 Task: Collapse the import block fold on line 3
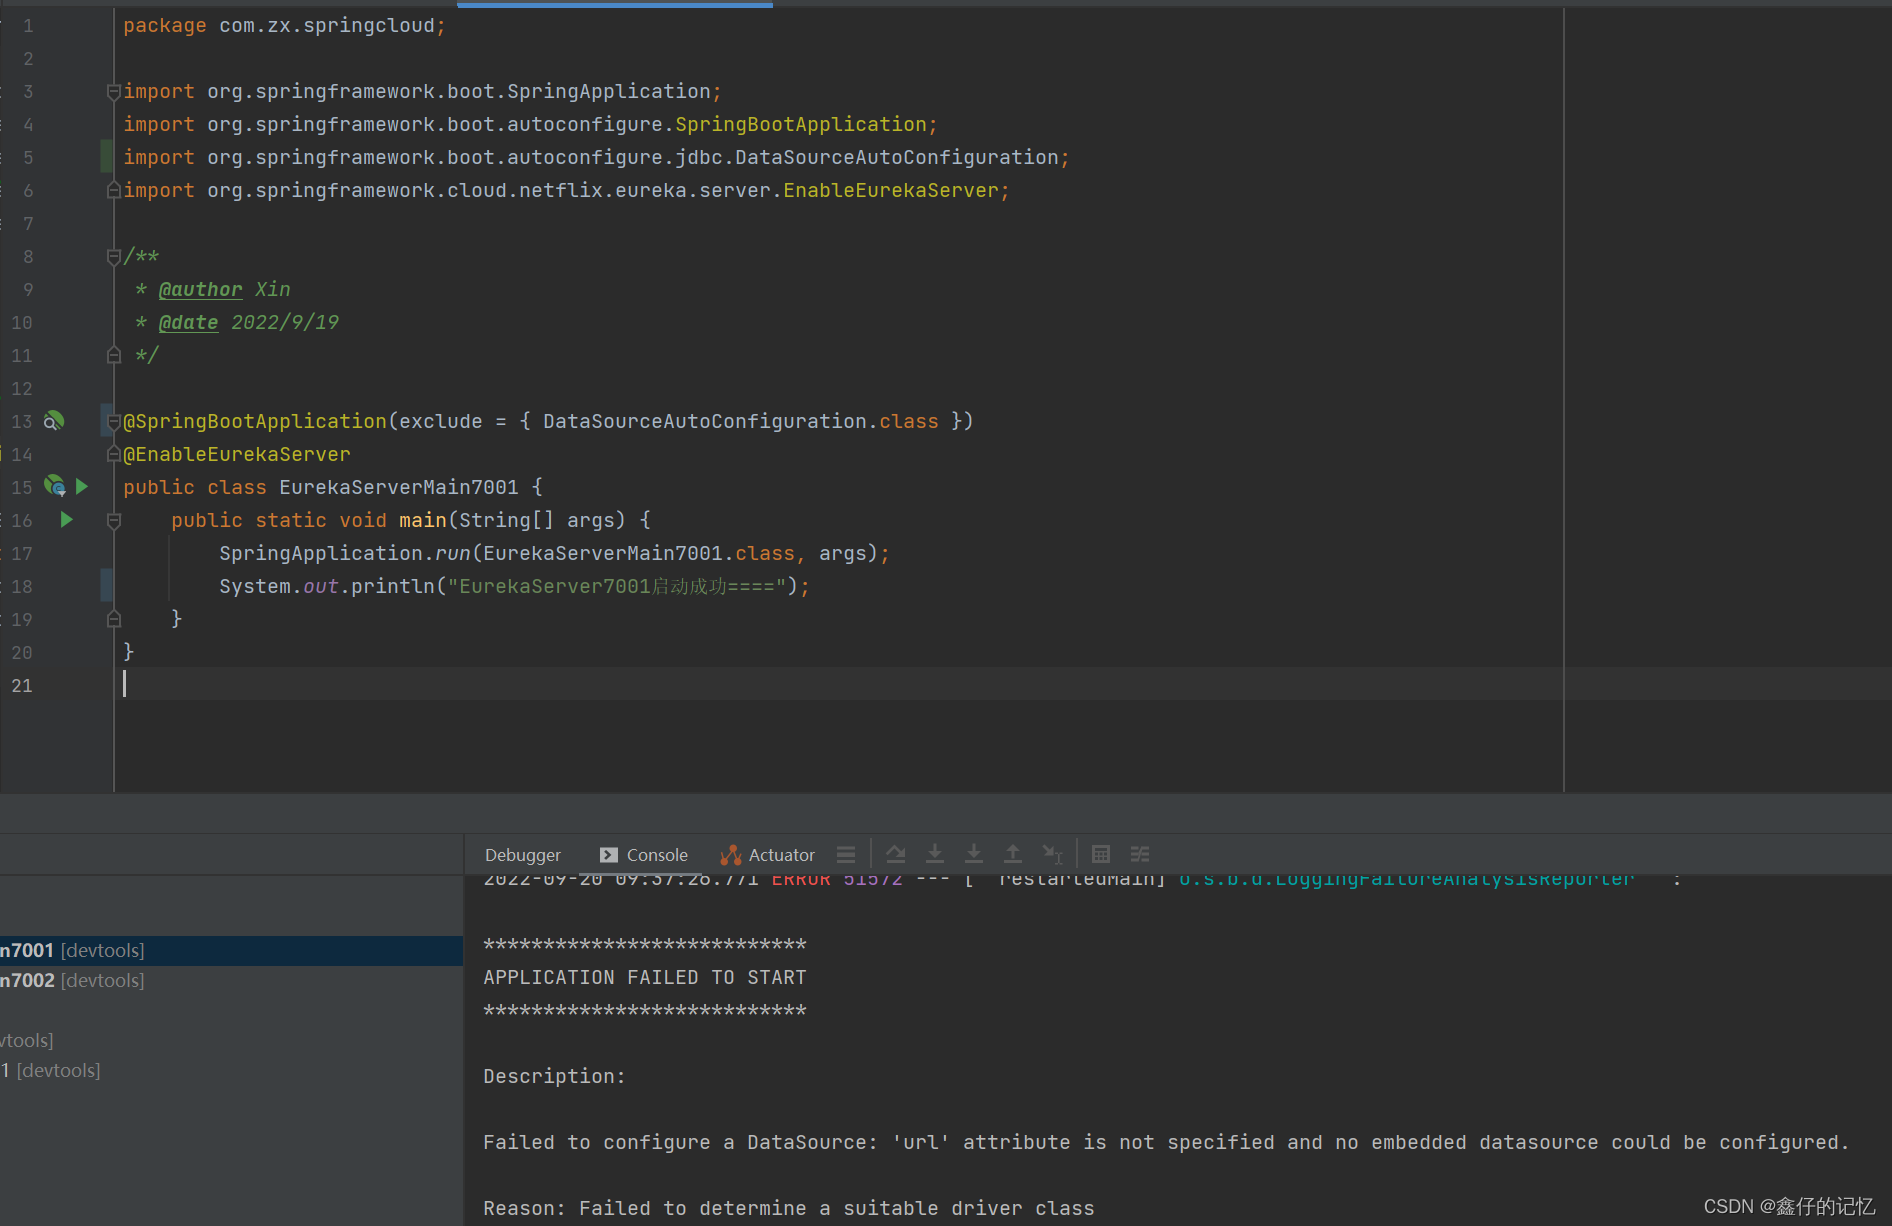[x=114, y=92]
